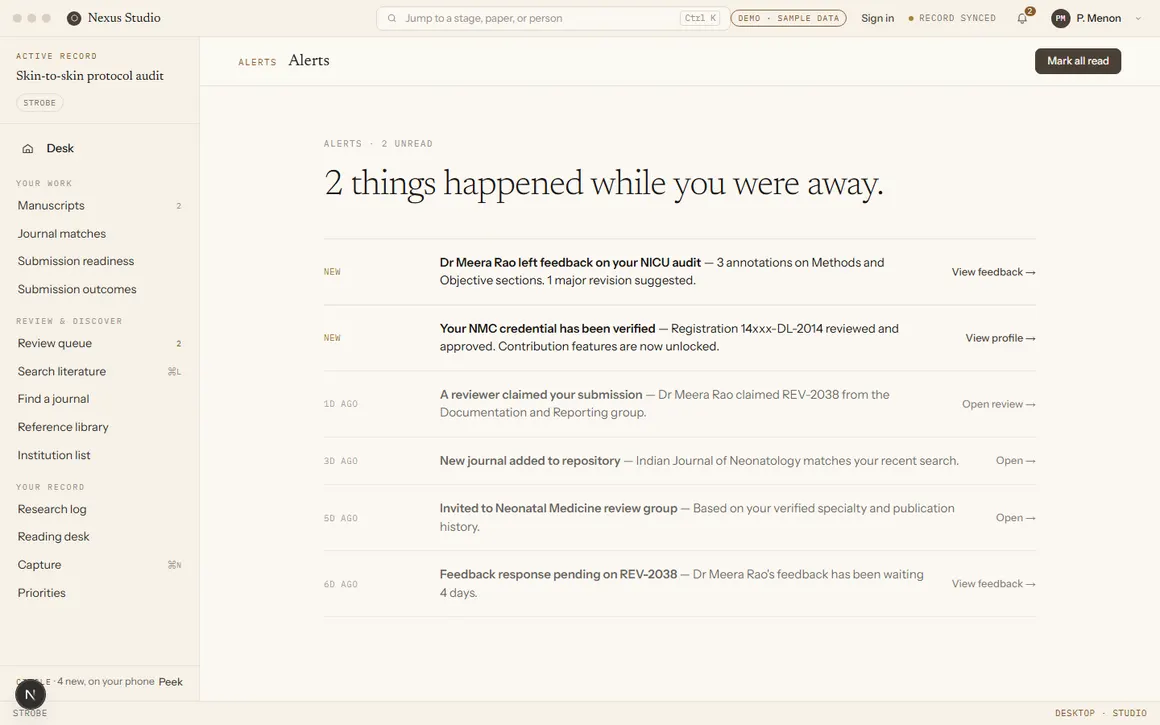Click the STROBE tag under active record
Viewport: 1160px width, 725px height.
pyautogui.click(x=39, y=103)
